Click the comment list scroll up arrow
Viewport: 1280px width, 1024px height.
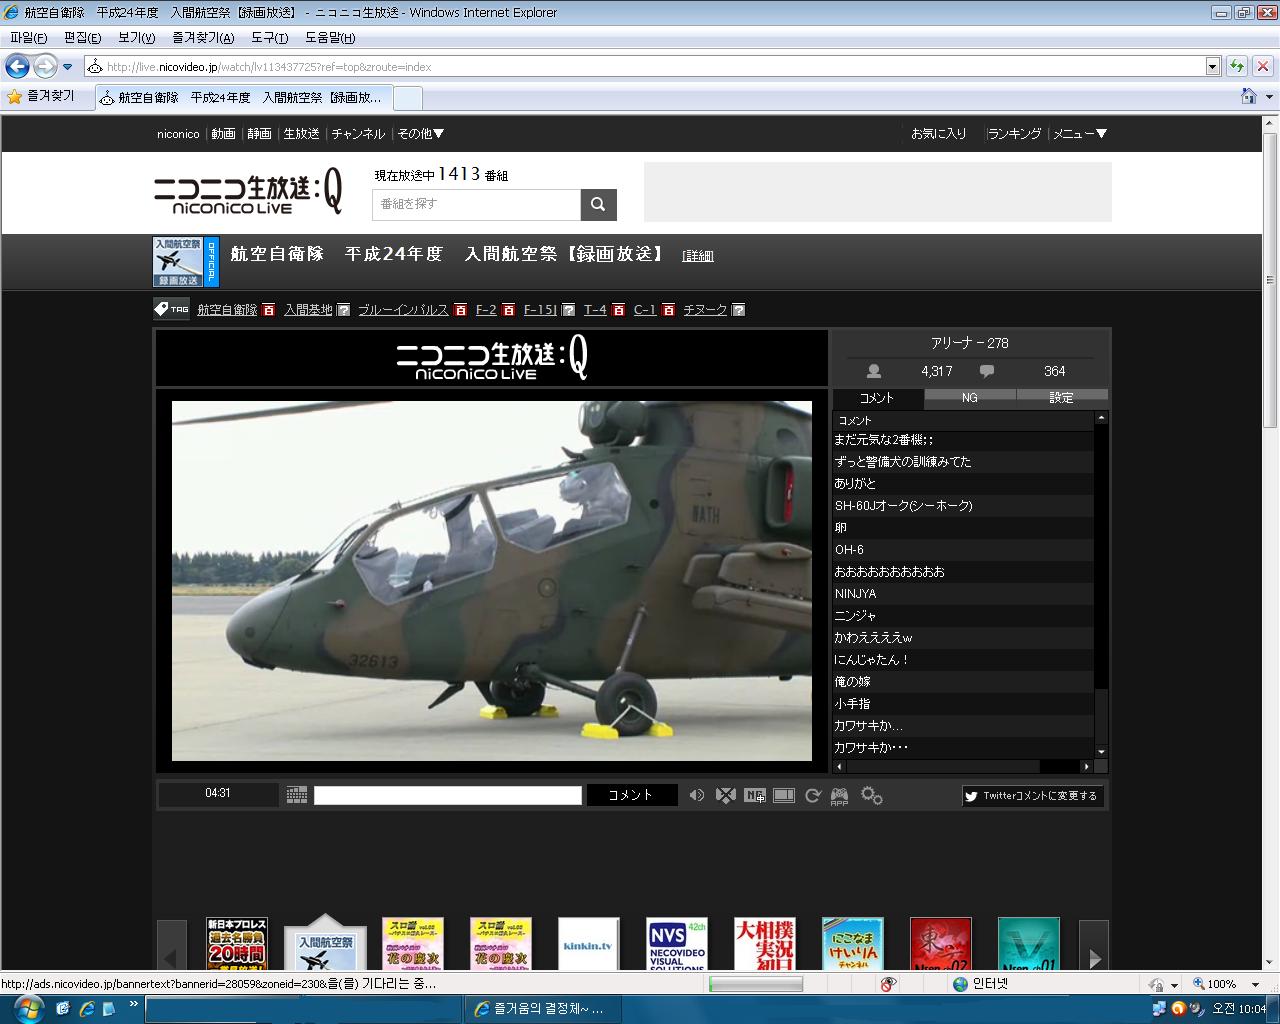tap(1101, 419)
